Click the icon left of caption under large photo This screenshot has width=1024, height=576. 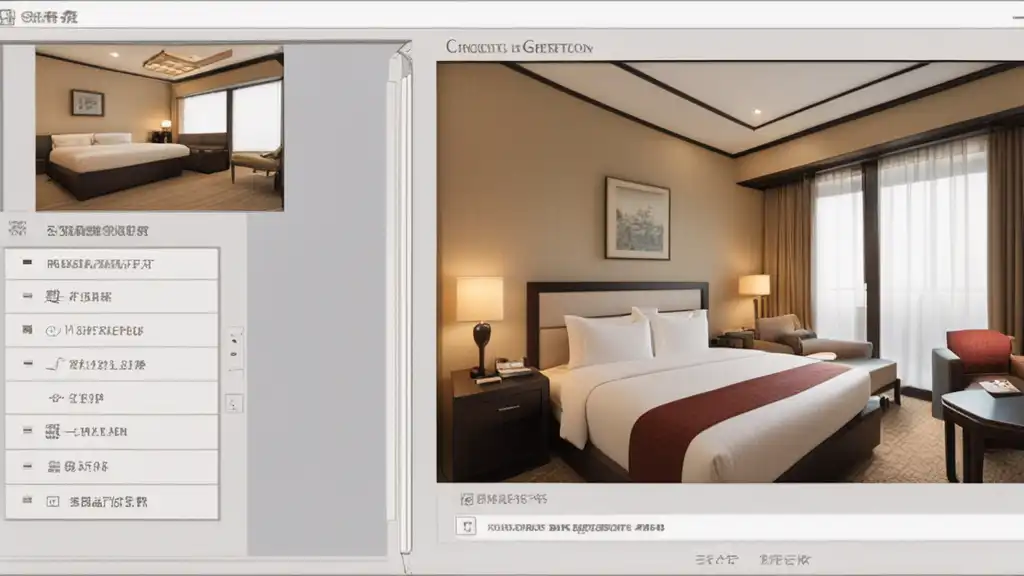467,500
